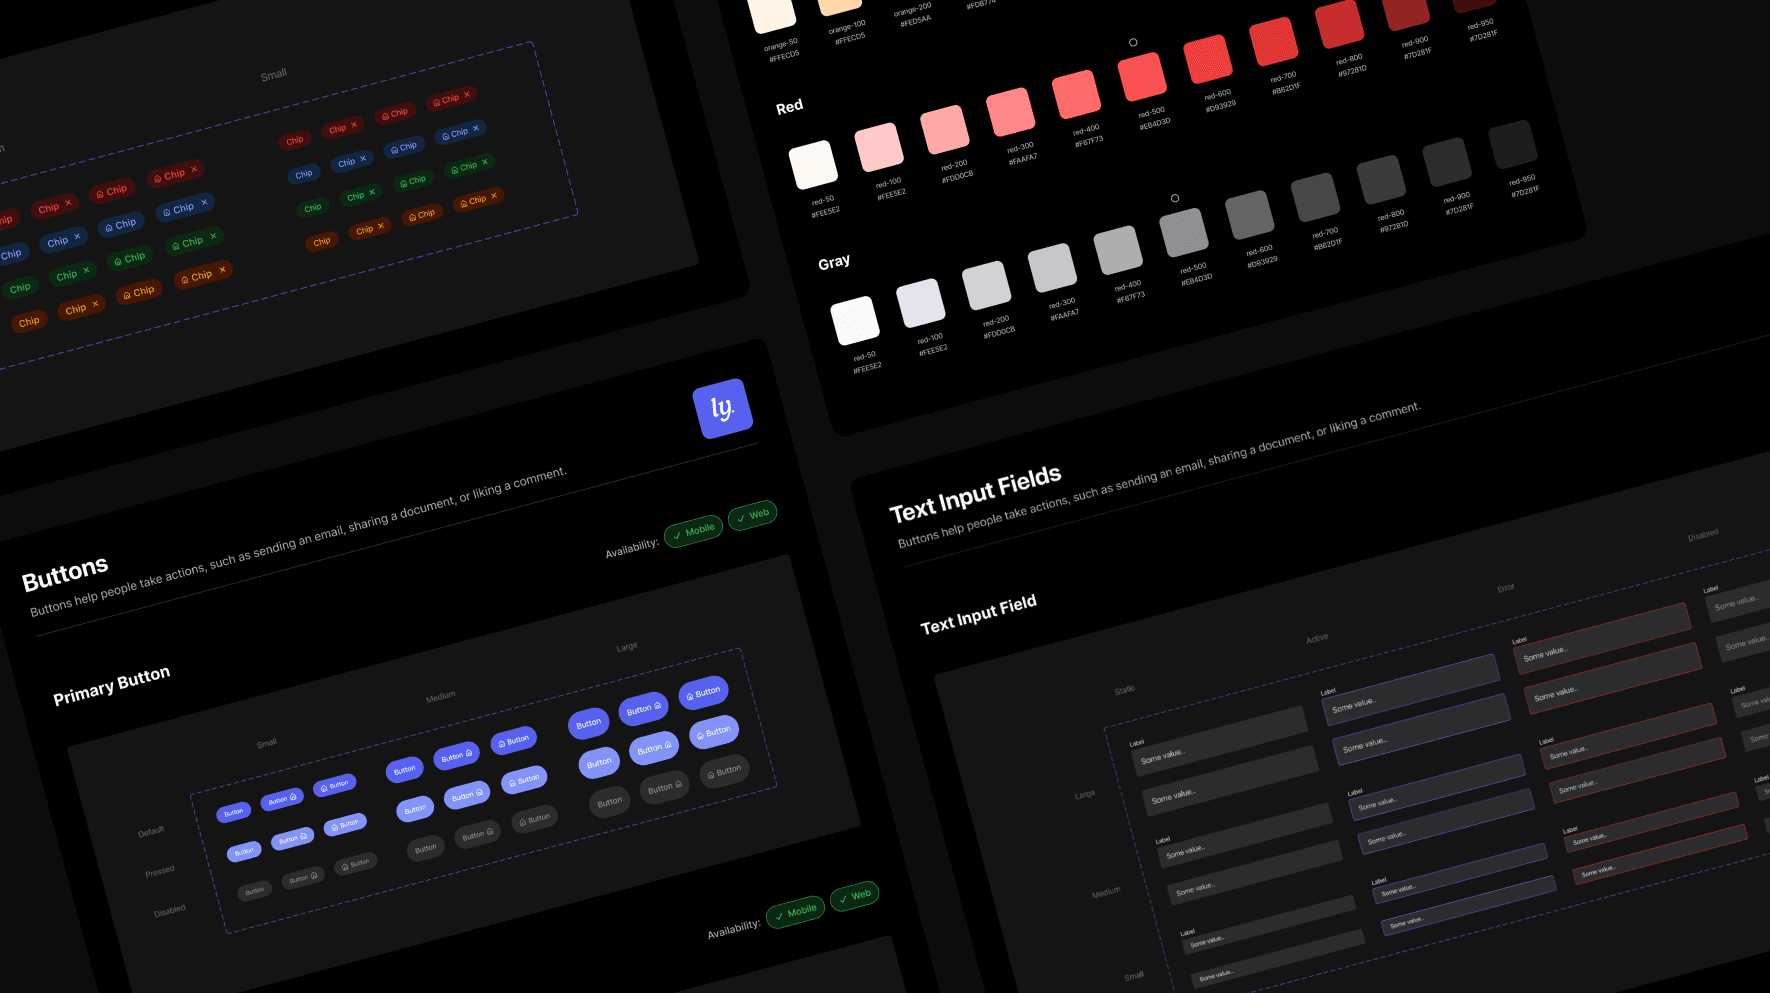Click home icon in Small red Chip without x
This screenshot has height=993, width=1770.
386,116
